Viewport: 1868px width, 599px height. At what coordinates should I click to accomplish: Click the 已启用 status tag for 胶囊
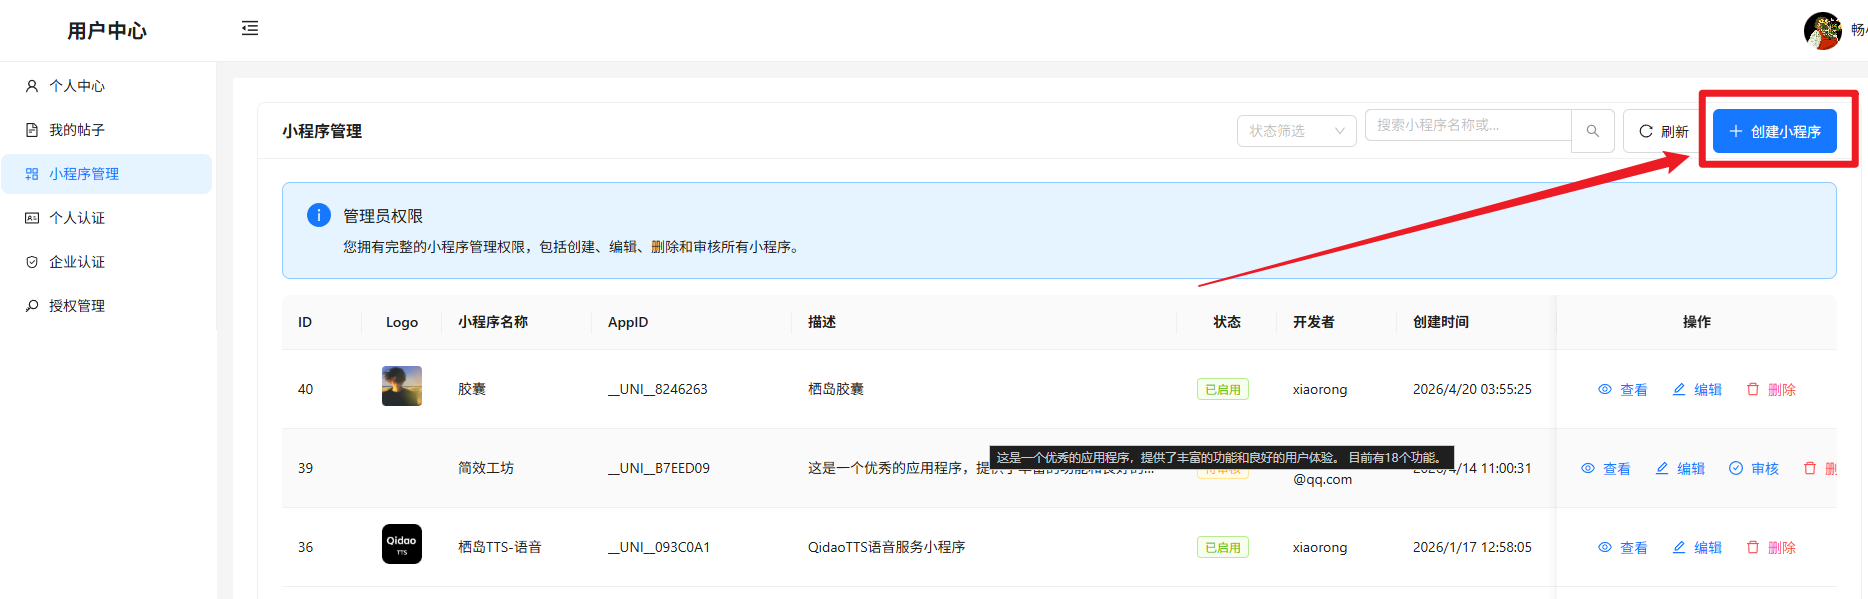click(1223, 389)
